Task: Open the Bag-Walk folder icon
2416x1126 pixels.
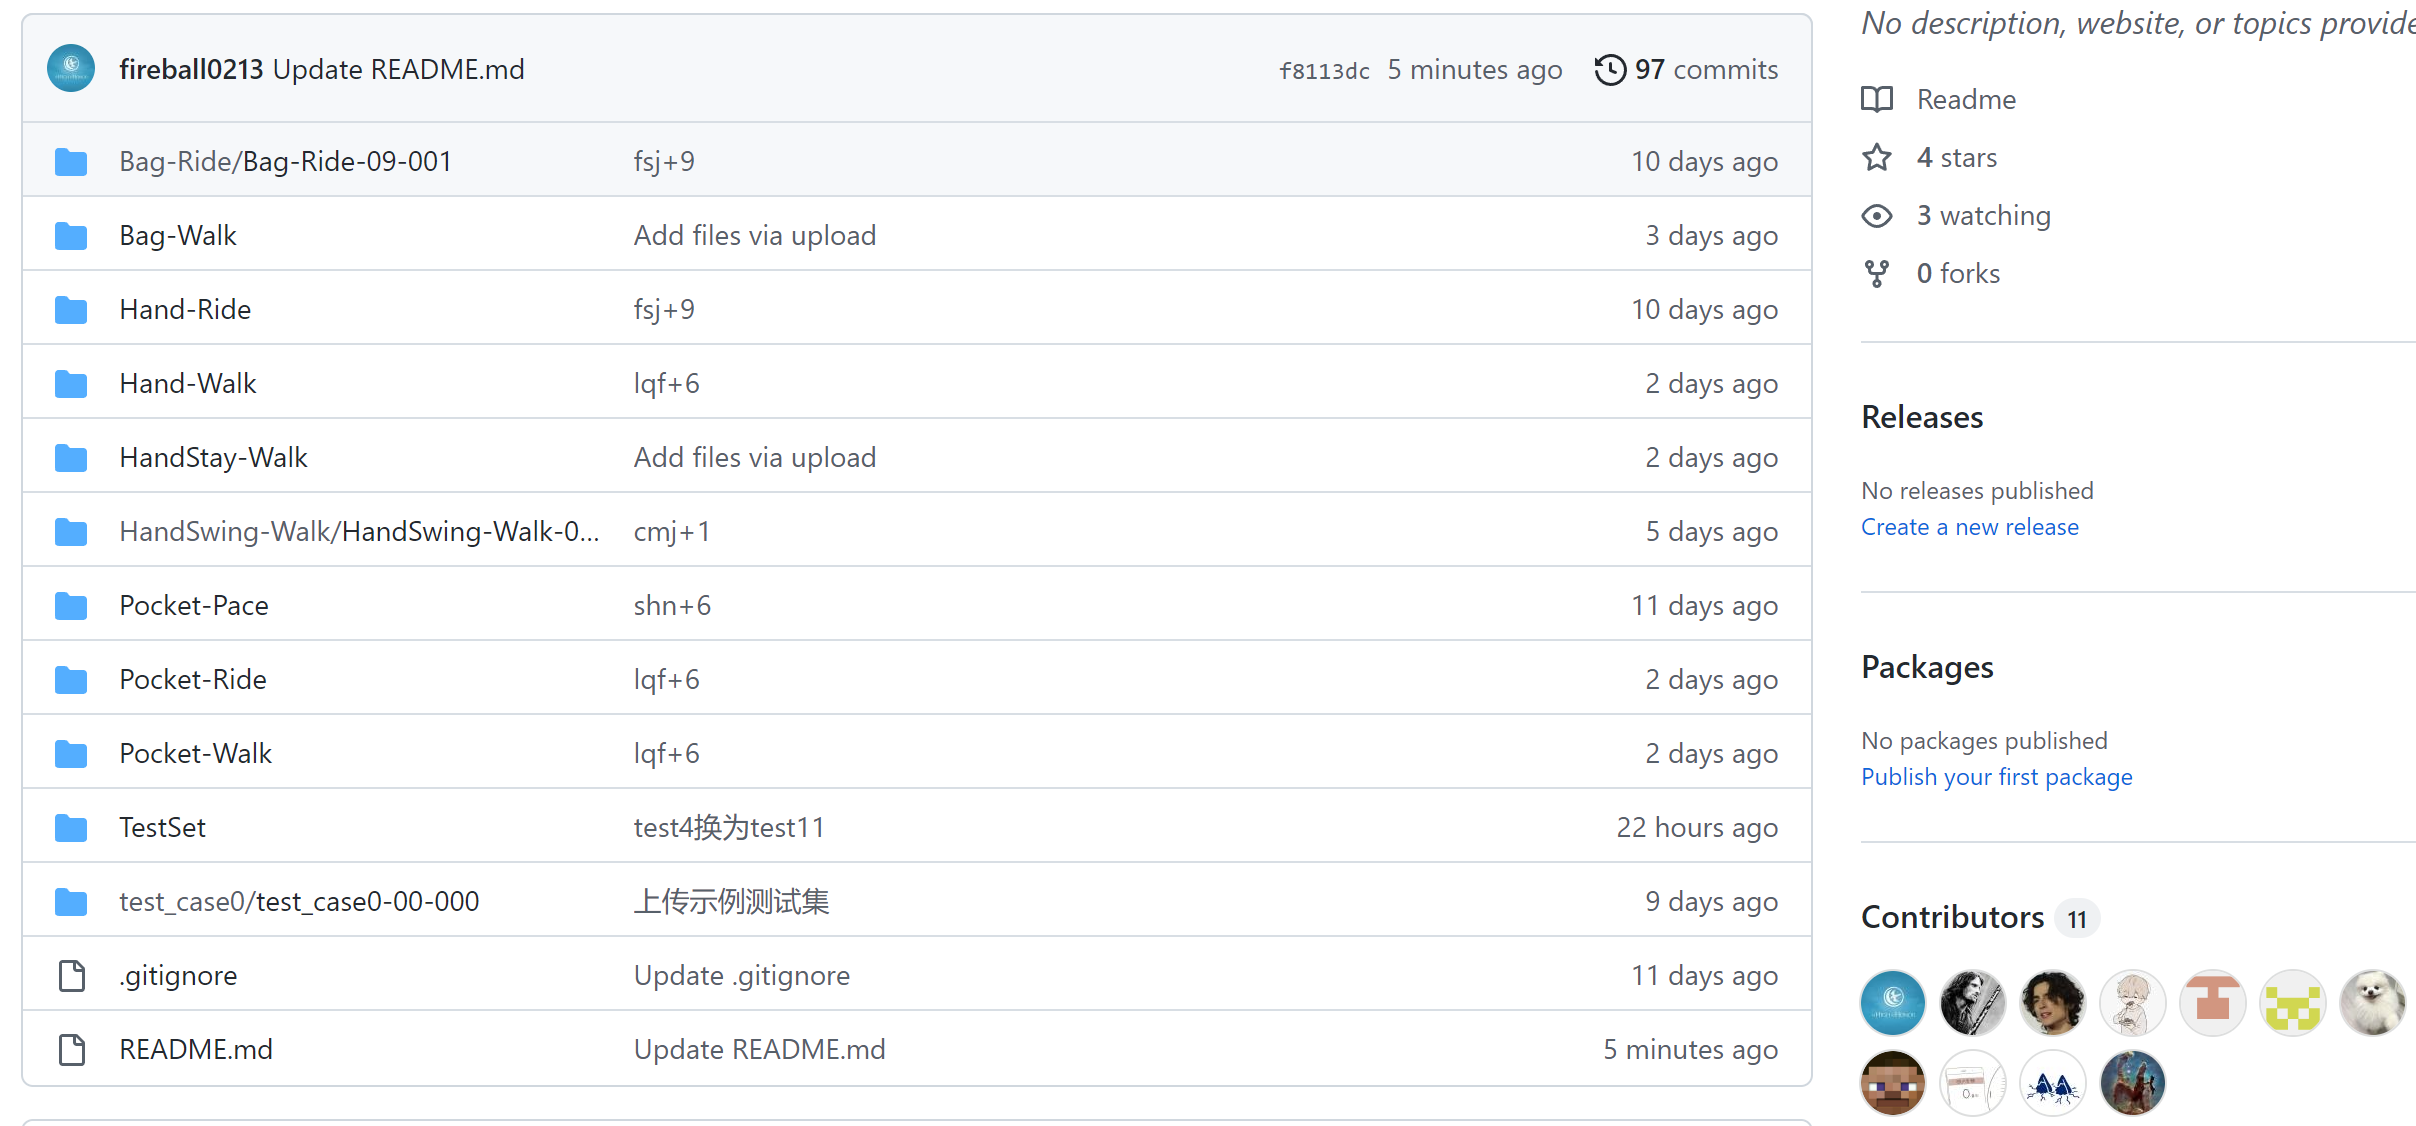Action: pyautogui.click(x=71, y=236)
